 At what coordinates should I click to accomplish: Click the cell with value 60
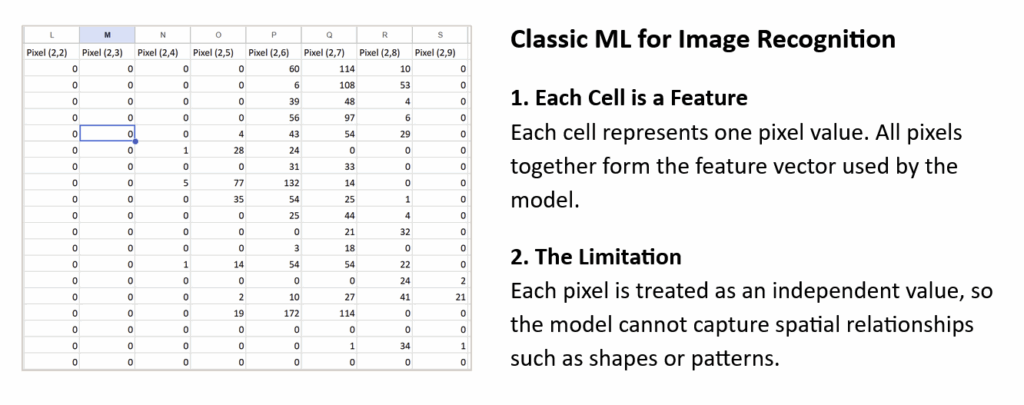(273, 69)
